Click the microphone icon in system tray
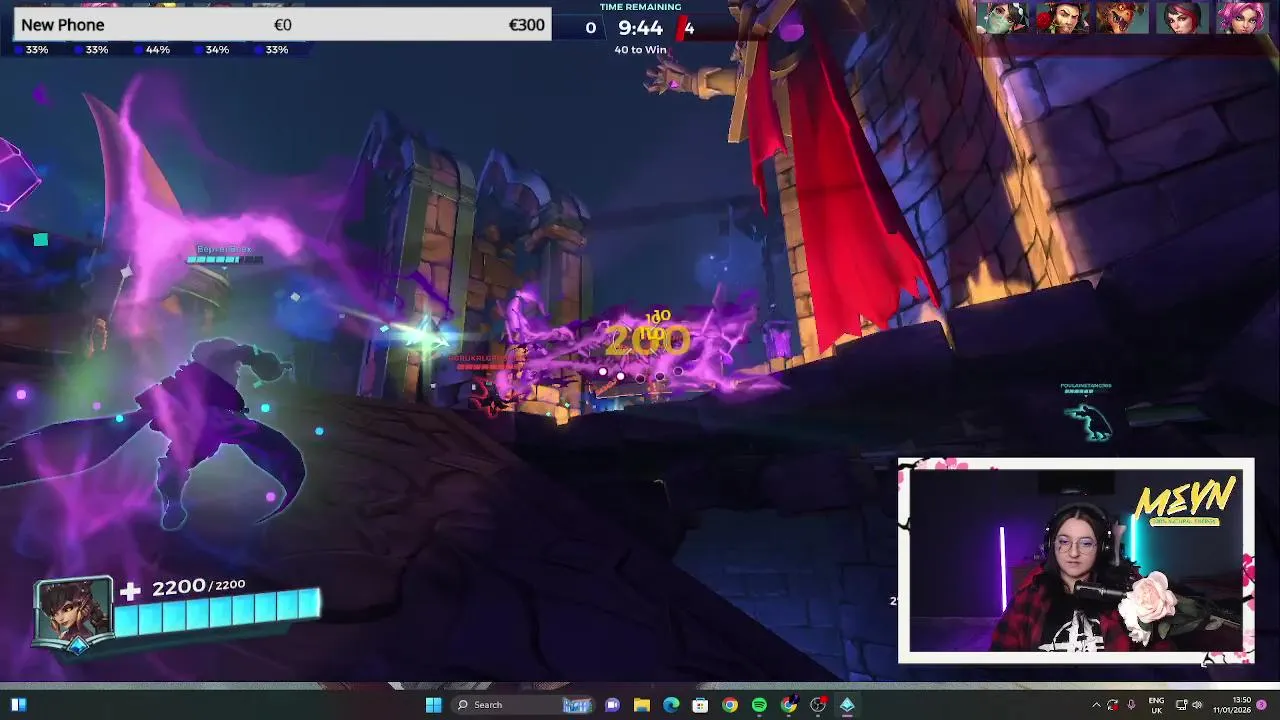Screen dimensions: 1280x720 [x=1133, y=705]
